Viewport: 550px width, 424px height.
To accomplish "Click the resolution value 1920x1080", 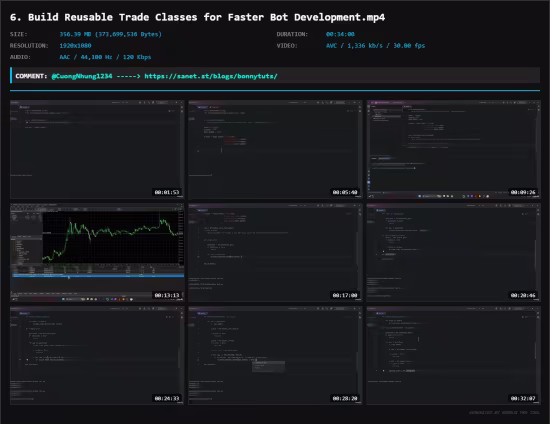I will click(75, 46).
